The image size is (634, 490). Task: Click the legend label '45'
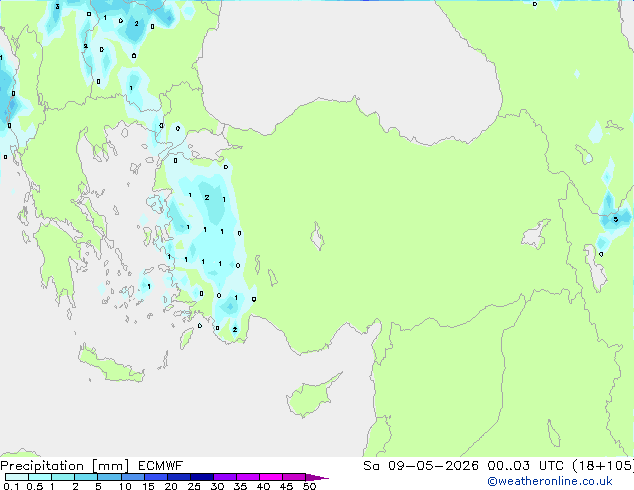pos(286,486)
